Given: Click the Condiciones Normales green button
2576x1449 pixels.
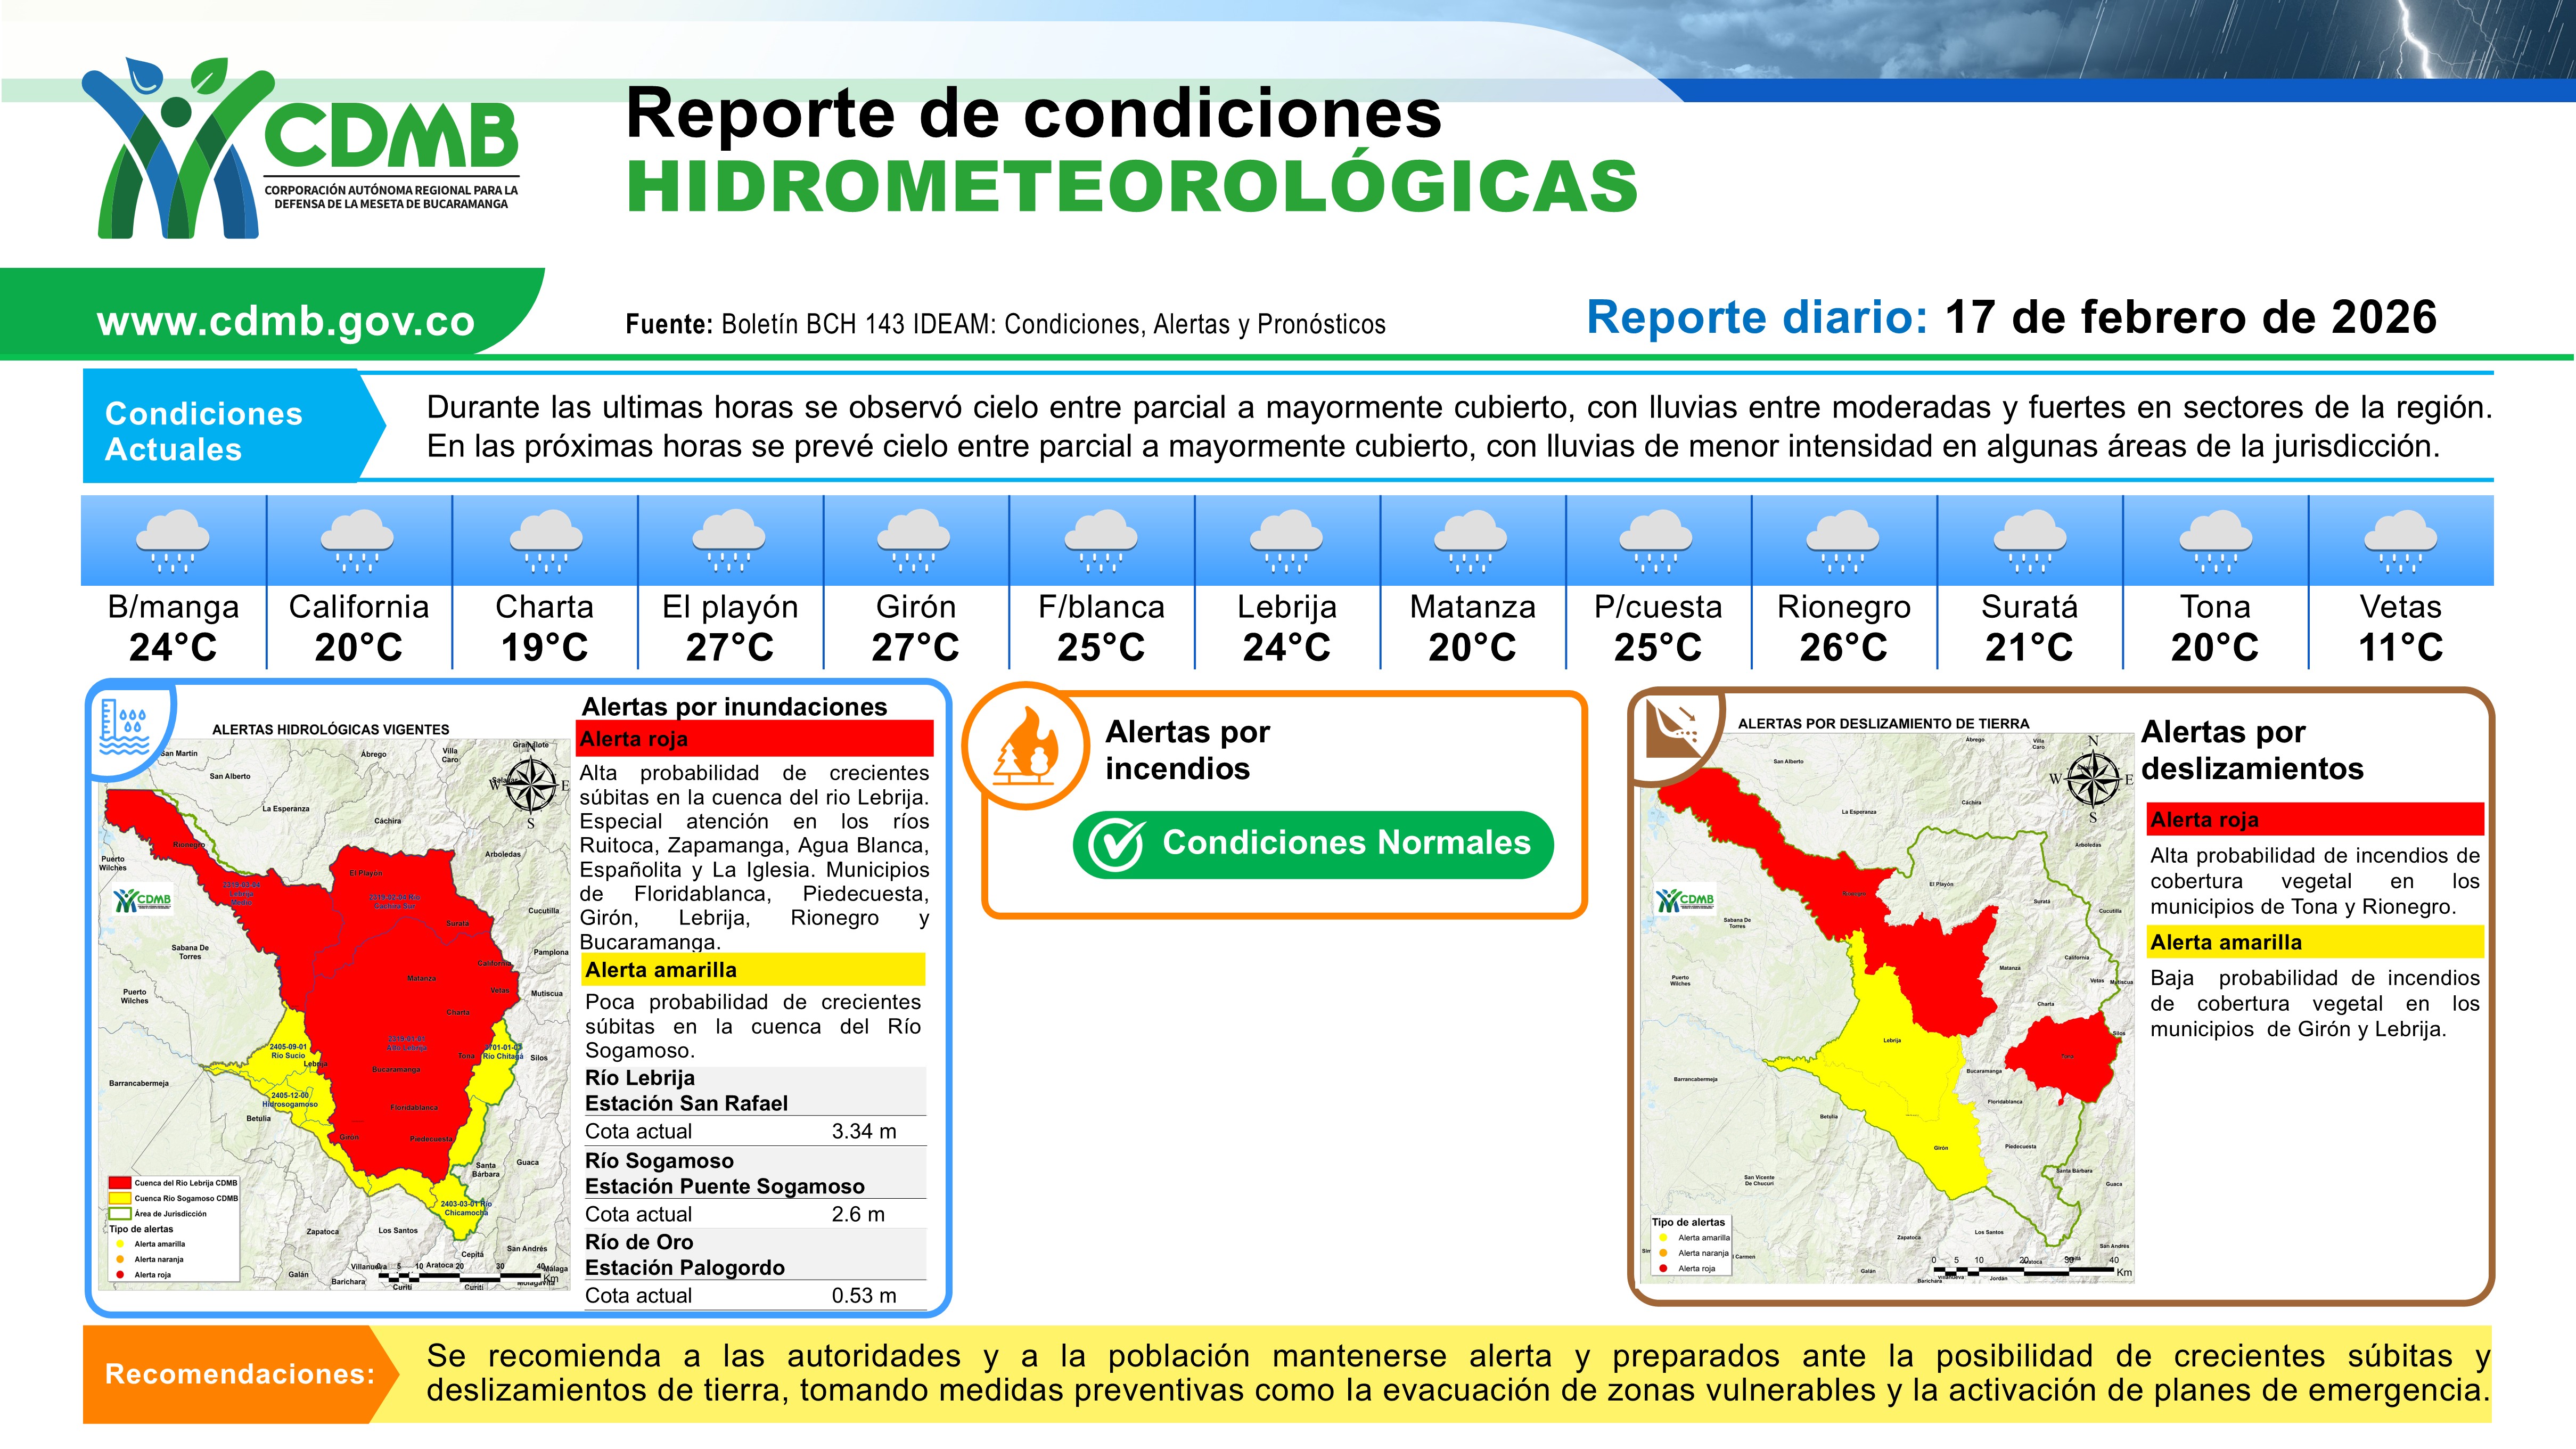Looking at the screenshot, I should tap(1312, 844).
